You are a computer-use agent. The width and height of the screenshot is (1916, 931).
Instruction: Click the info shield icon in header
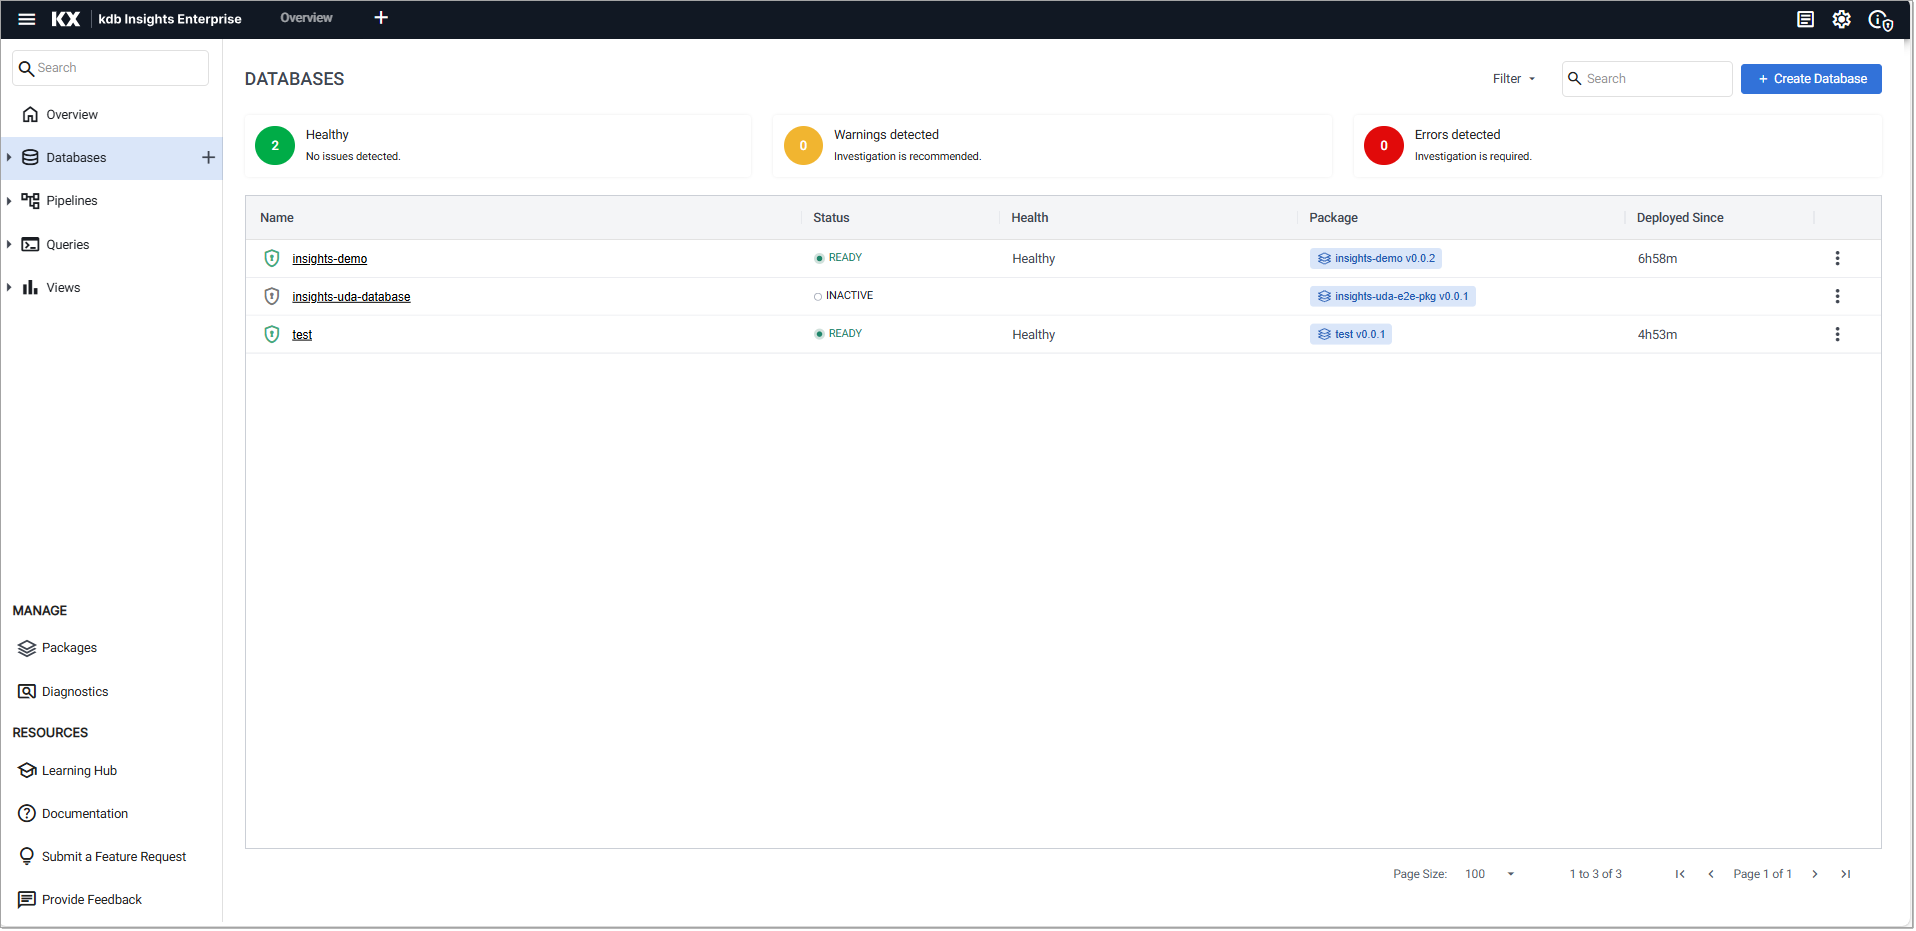[x=1879, y=20]
